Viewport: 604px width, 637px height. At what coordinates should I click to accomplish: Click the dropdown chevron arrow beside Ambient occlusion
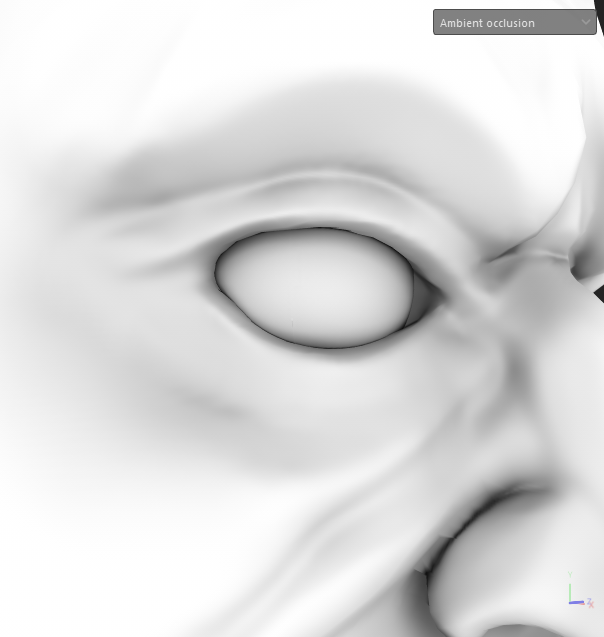pyautogui.click(x=585, y=22)
